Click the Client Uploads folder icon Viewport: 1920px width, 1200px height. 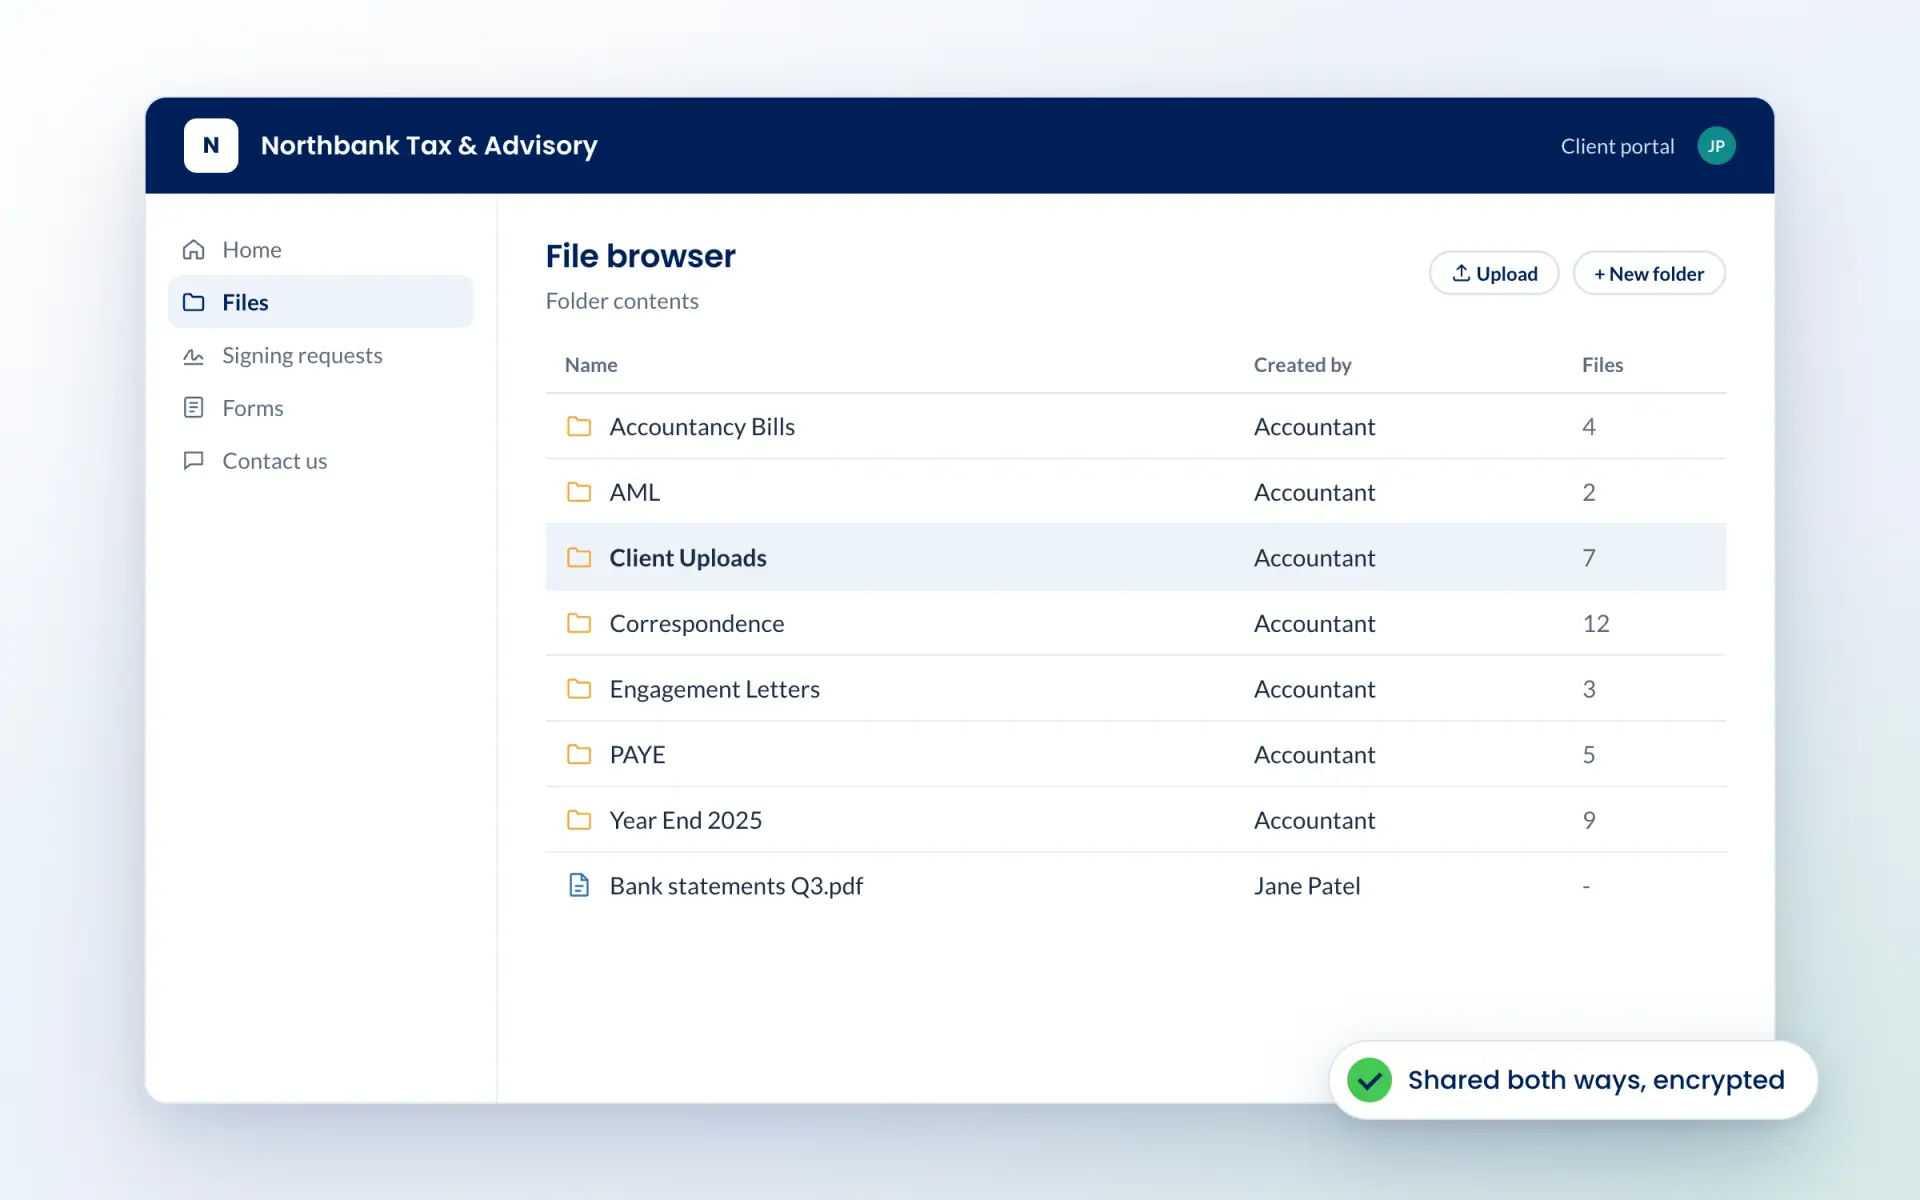(x=579, y=558)
